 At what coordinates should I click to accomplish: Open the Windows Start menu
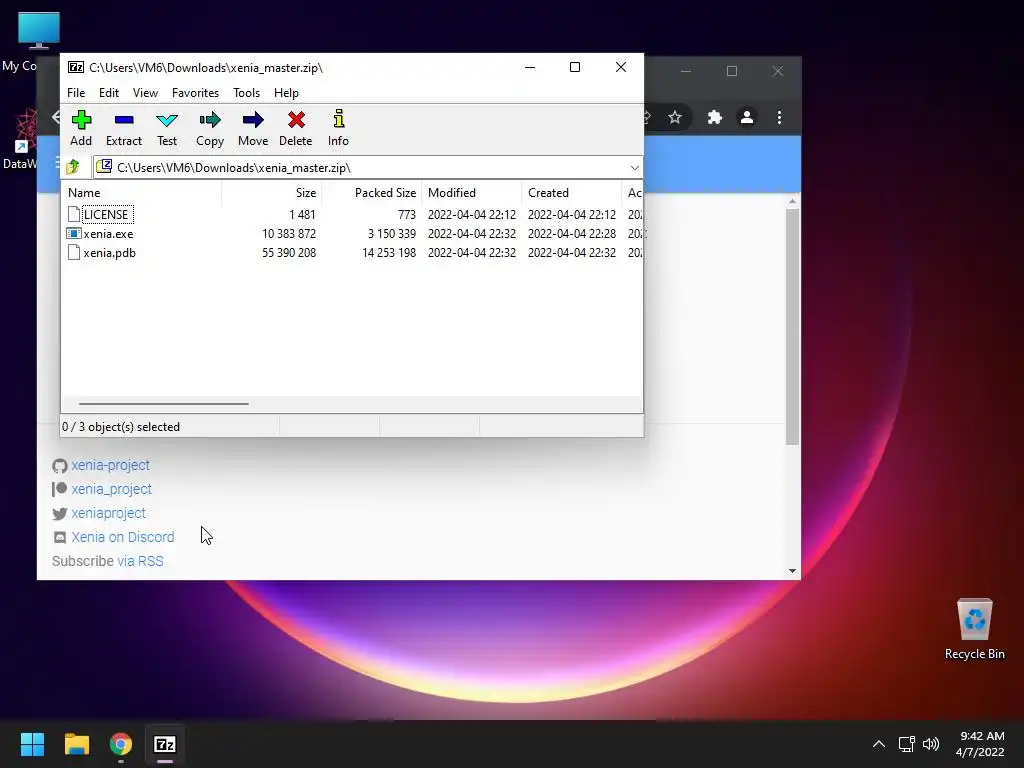click(32, 744)
